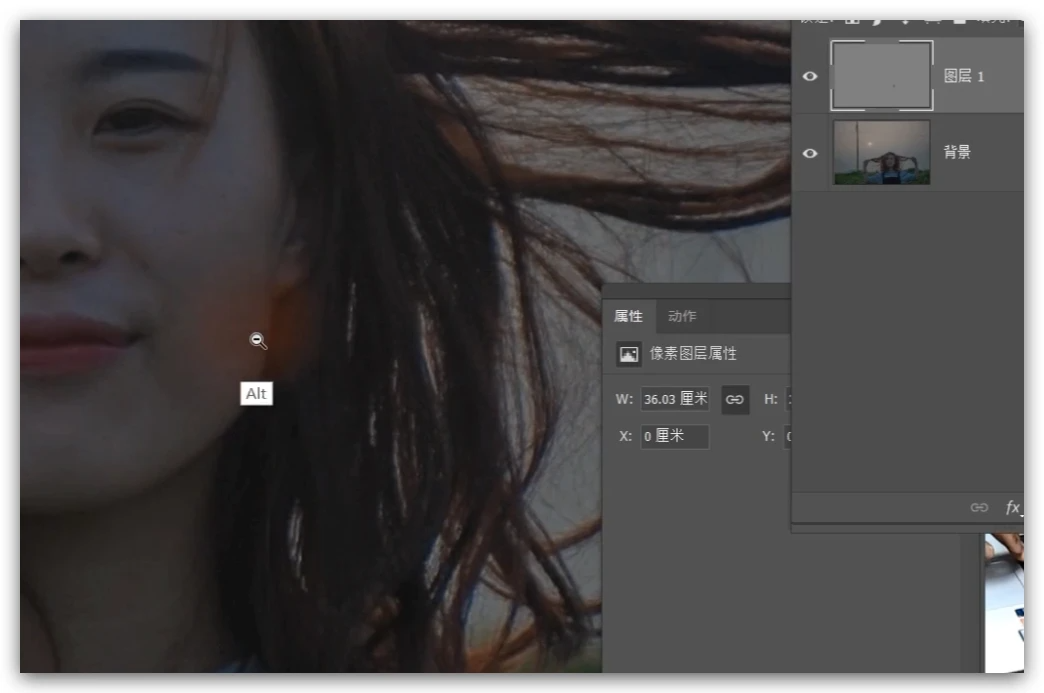The width and height of the screenshot is (1044, 693).
Task: Click the 背景 layer thumbnail
Action: pos(881,152)
